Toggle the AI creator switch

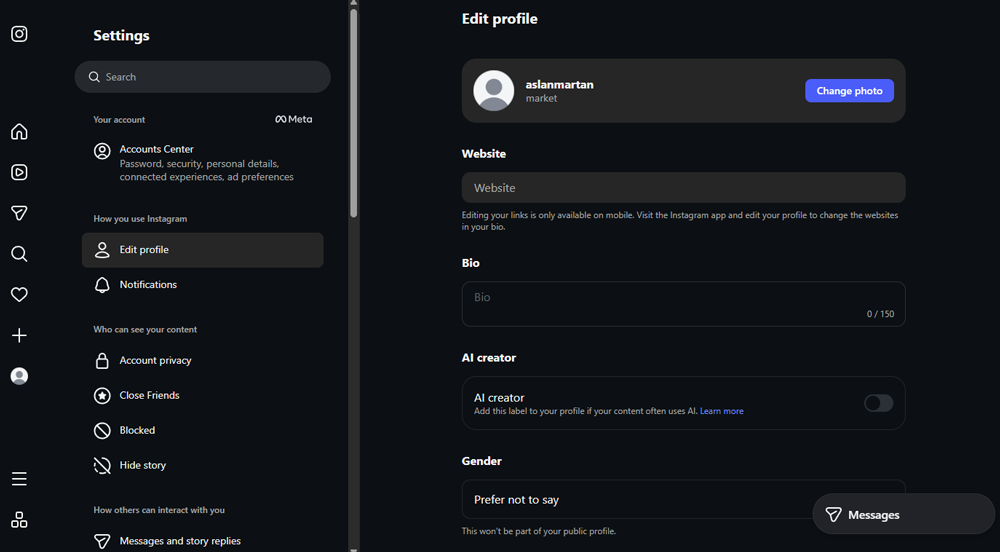[878, 403]
